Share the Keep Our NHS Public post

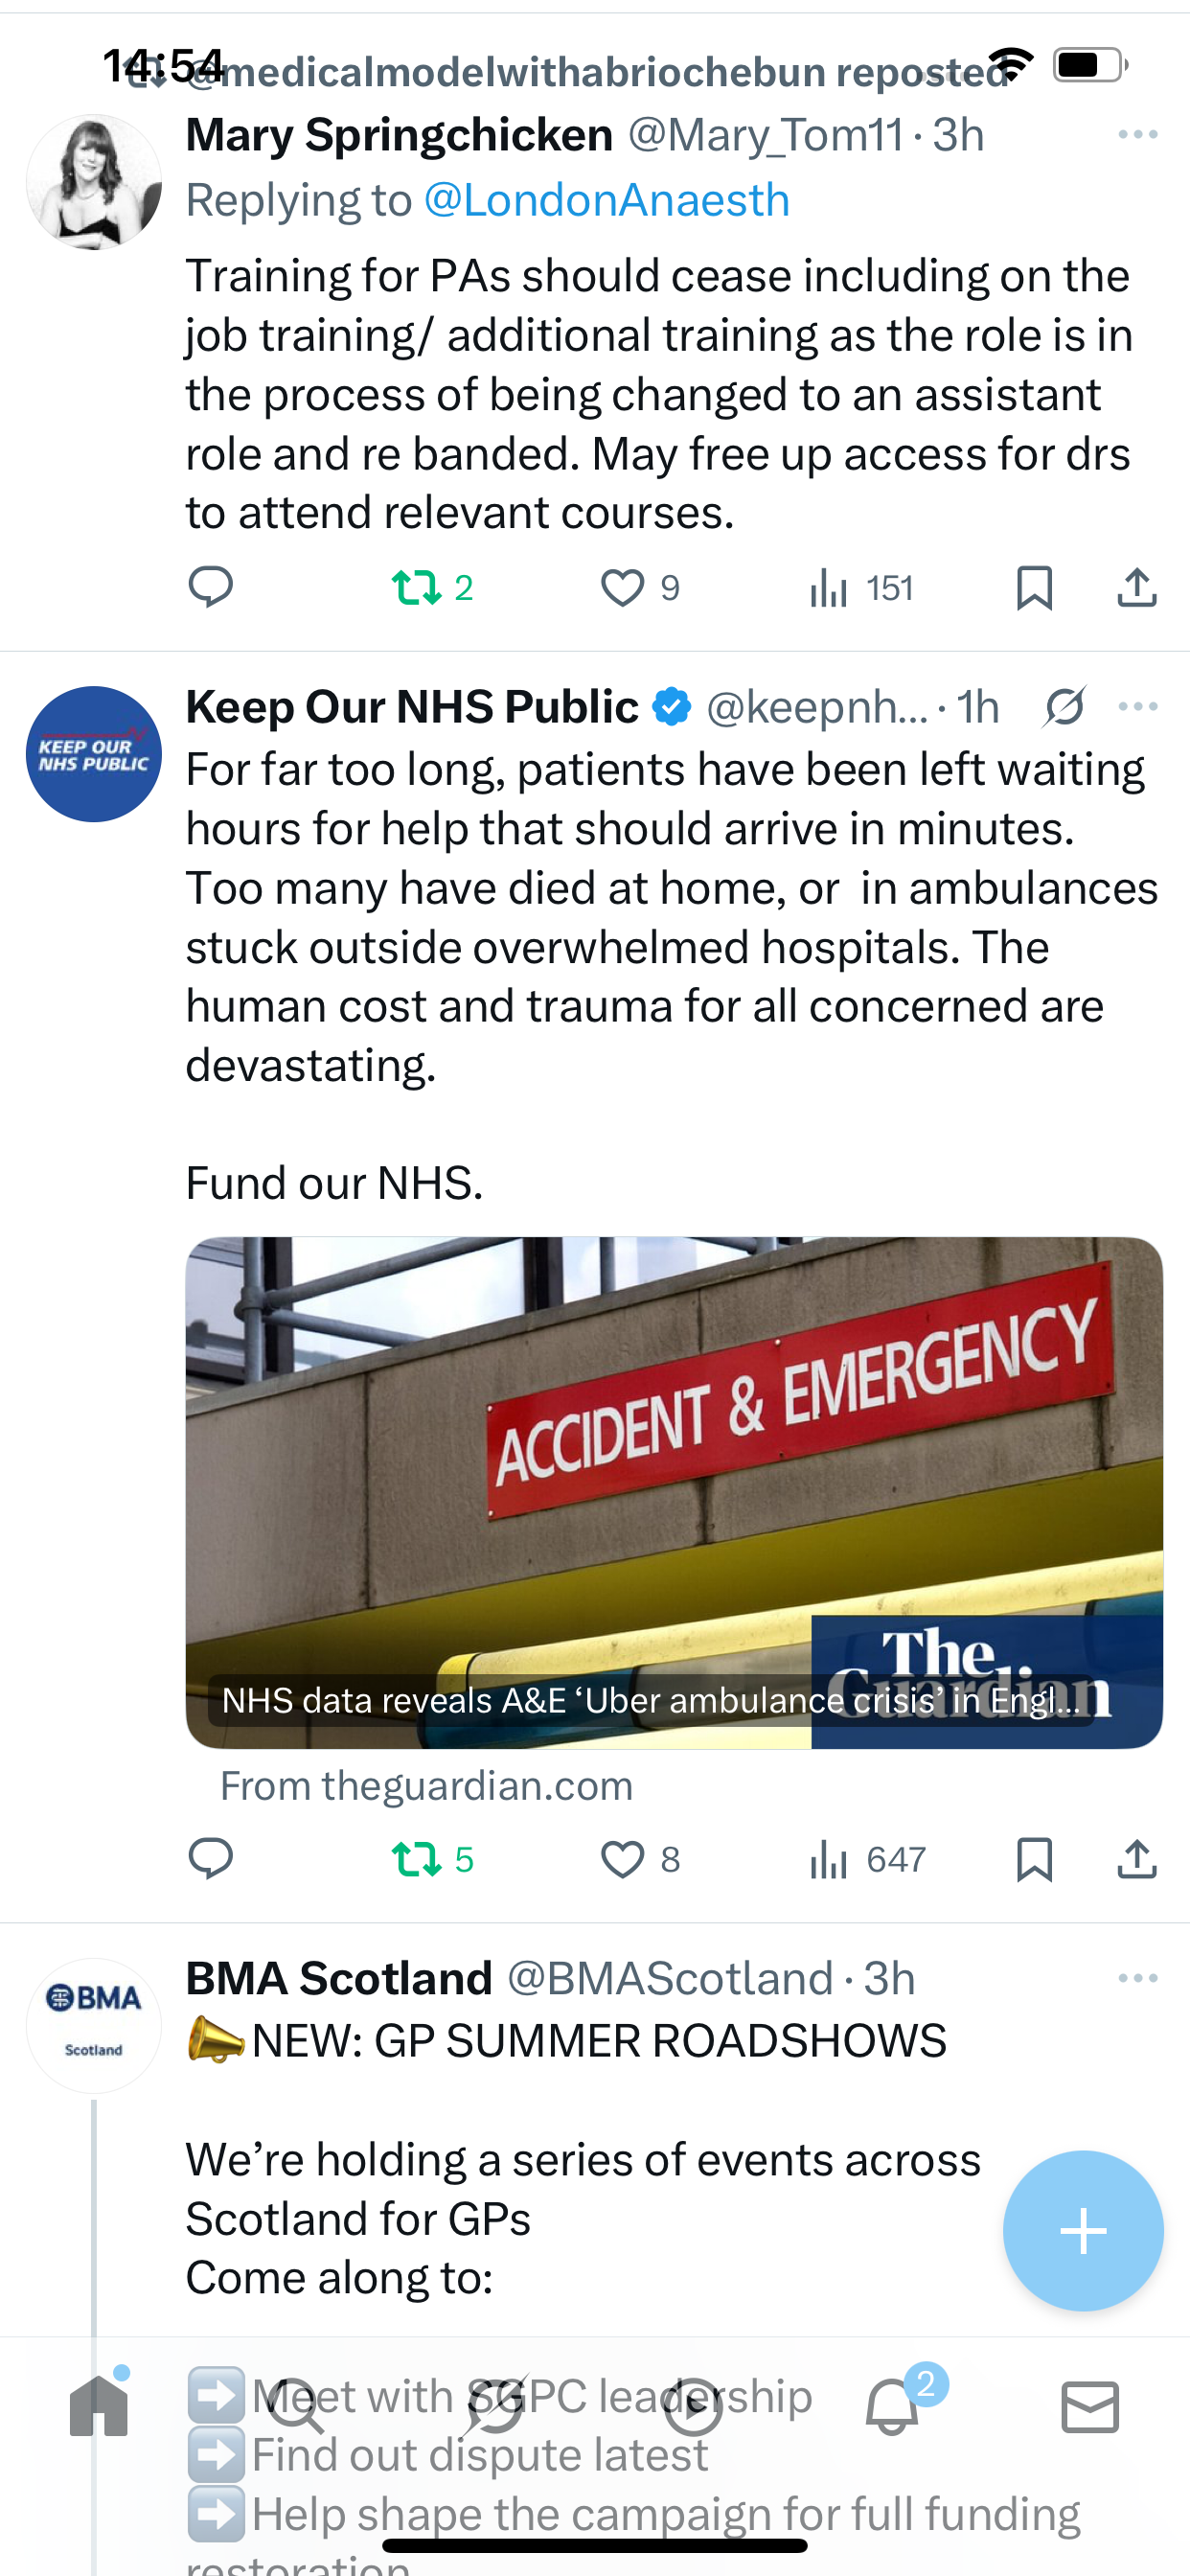(x=1137, y=1859)
